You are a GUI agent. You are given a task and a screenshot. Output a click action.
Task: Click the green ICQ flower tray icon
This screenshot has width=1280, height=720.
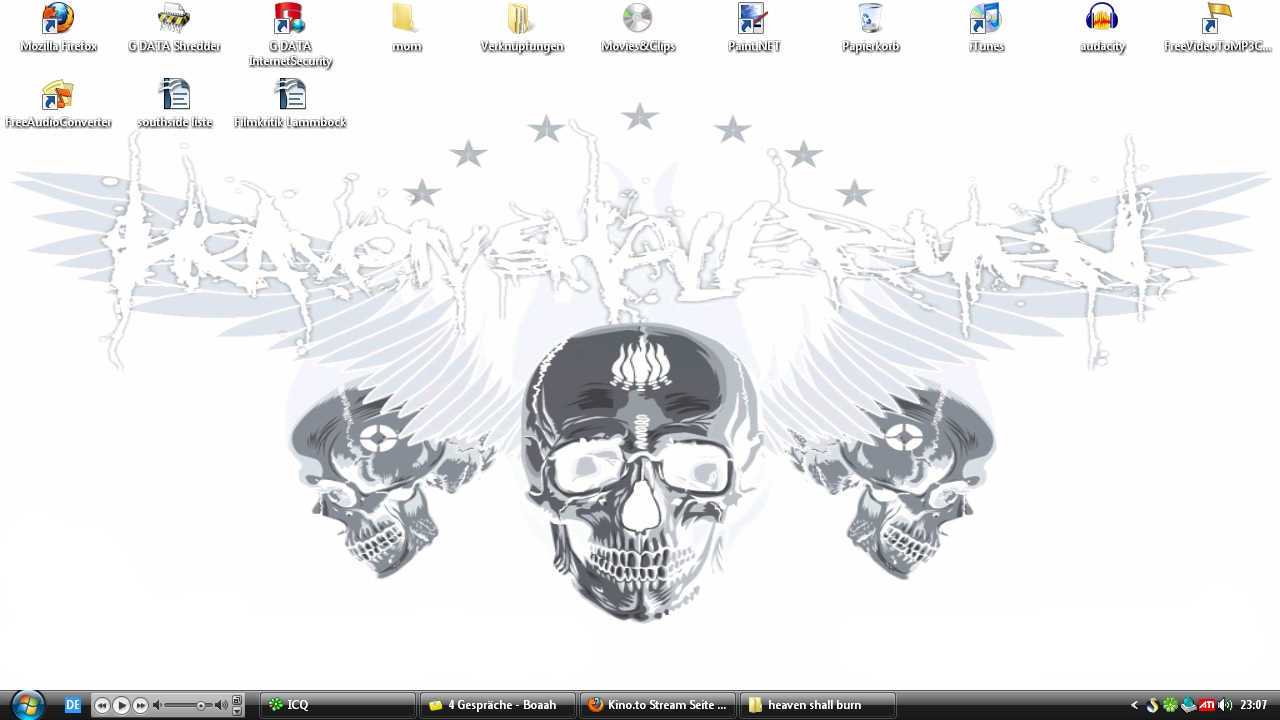[1170, 705]
